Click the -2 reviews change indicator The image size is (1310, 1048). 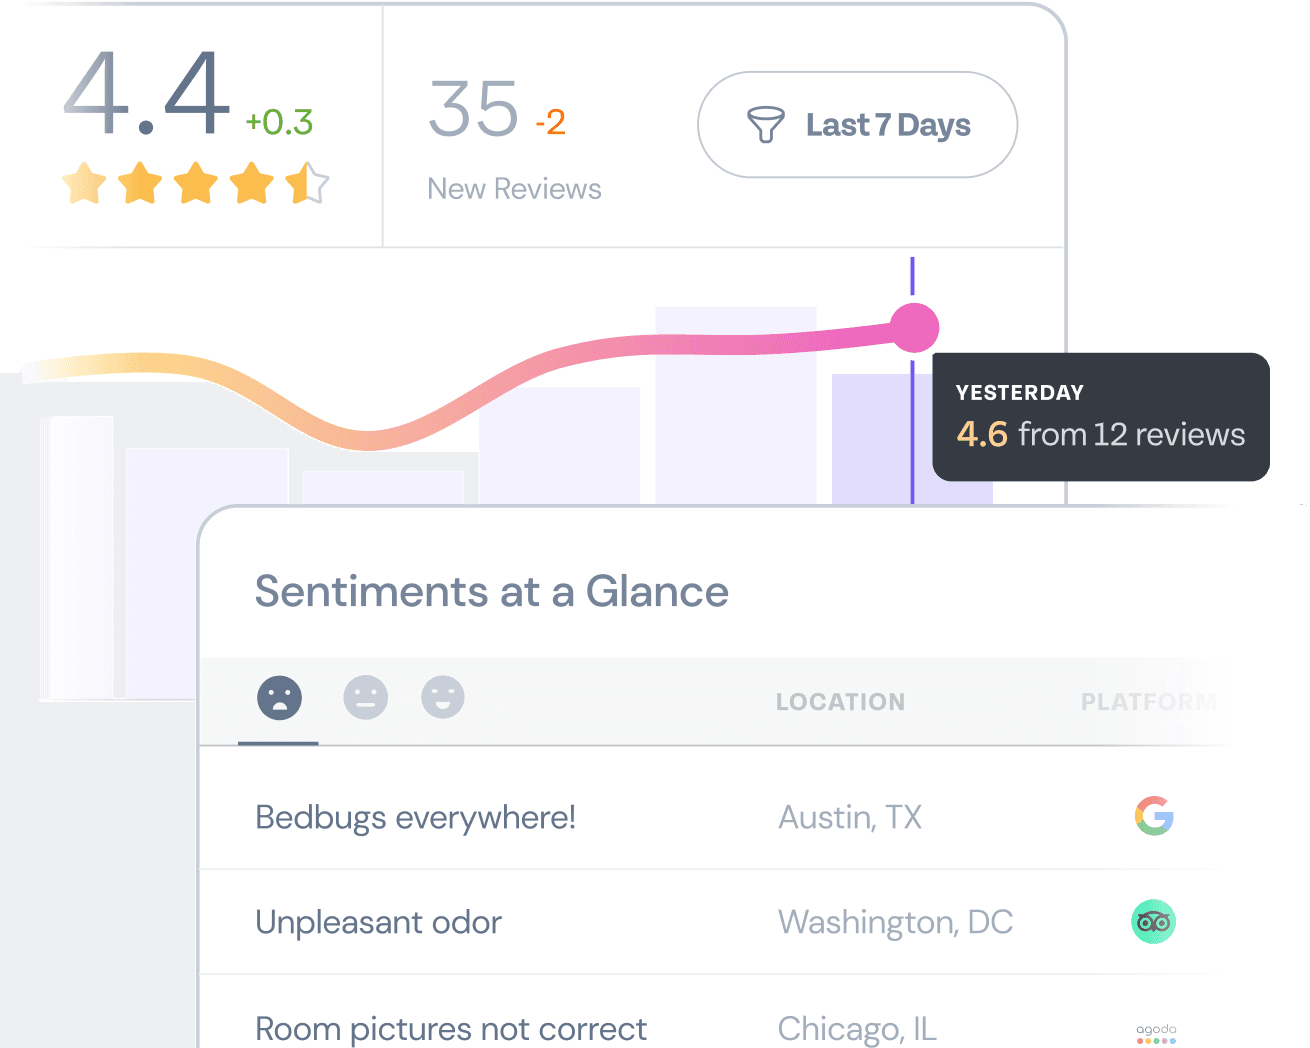coord(550,122)
